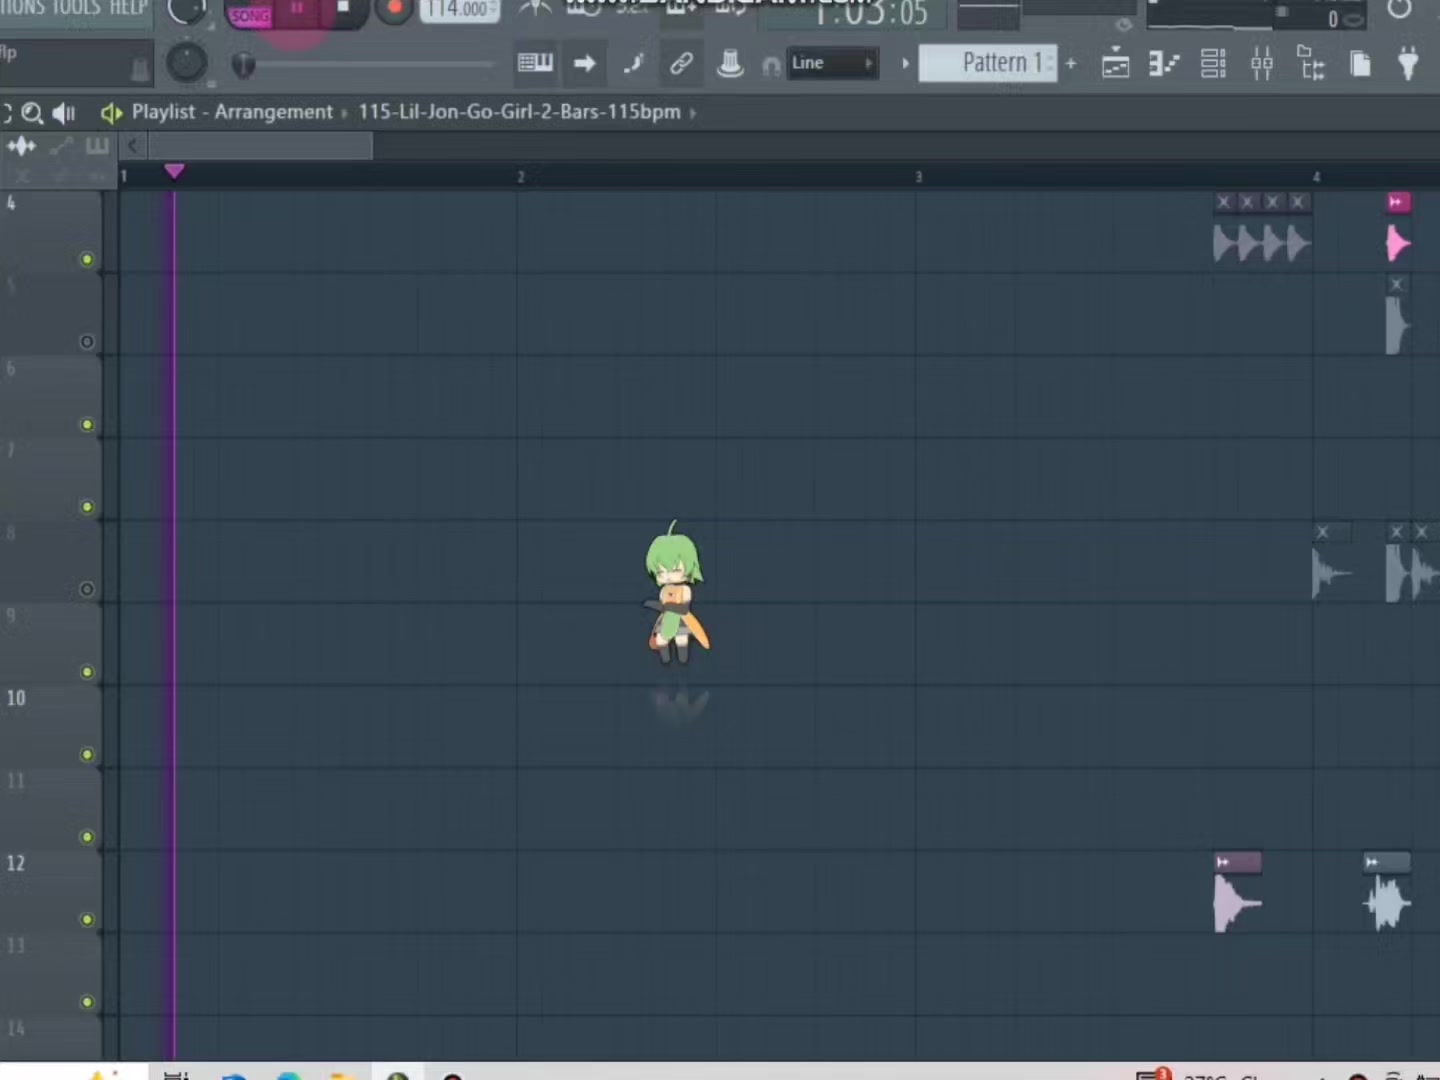Open the Mixer icon
Screen dimensions: 1440x1080
click(x=1262, y=65)
